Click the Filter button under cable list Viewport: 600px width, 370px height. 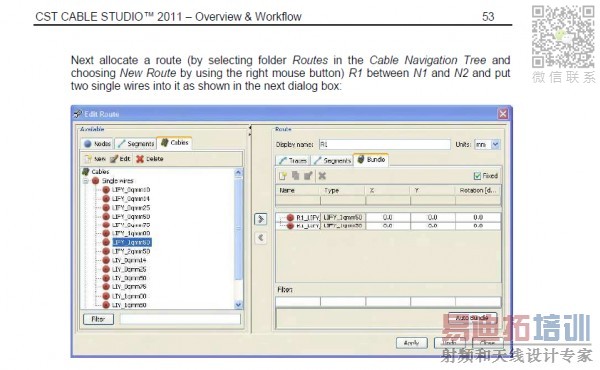click(x=98, y=319)
